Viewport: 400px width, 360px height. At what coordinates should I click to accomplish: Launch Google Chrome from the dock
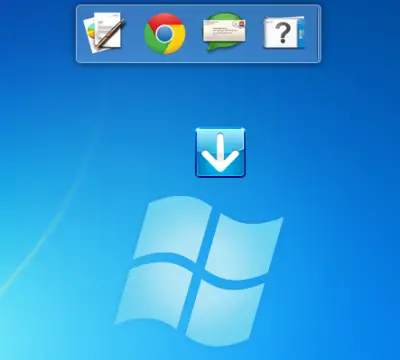click(165, 33)
